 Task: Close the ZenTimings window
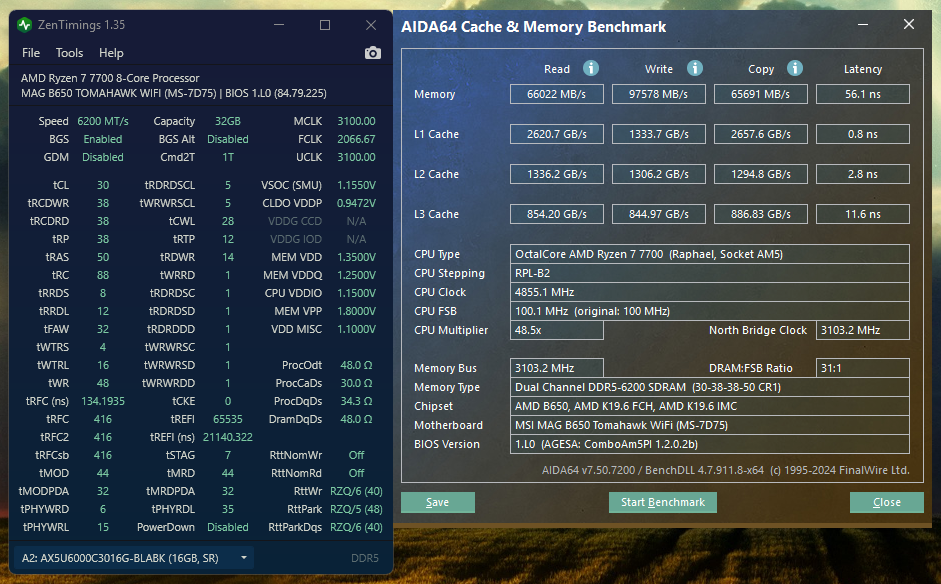(x=371, y=25)
